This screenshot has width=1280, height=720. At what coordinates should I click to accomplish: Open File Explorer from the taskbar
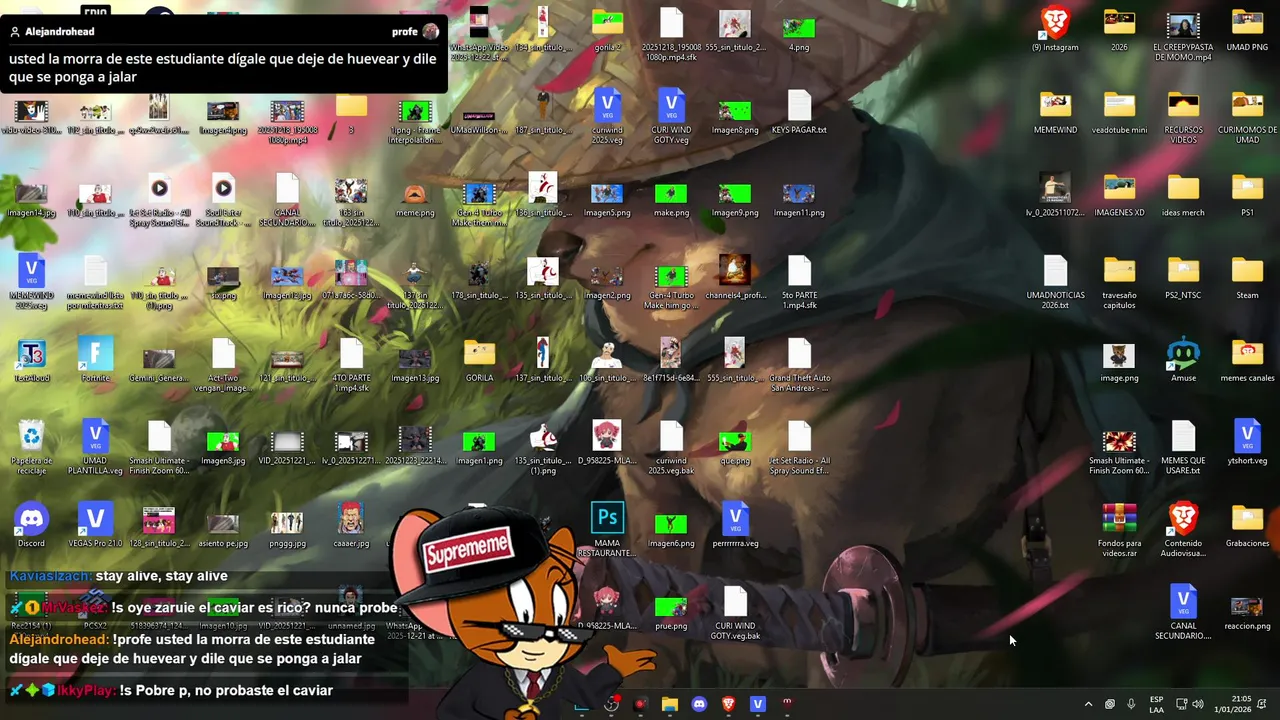670,704
